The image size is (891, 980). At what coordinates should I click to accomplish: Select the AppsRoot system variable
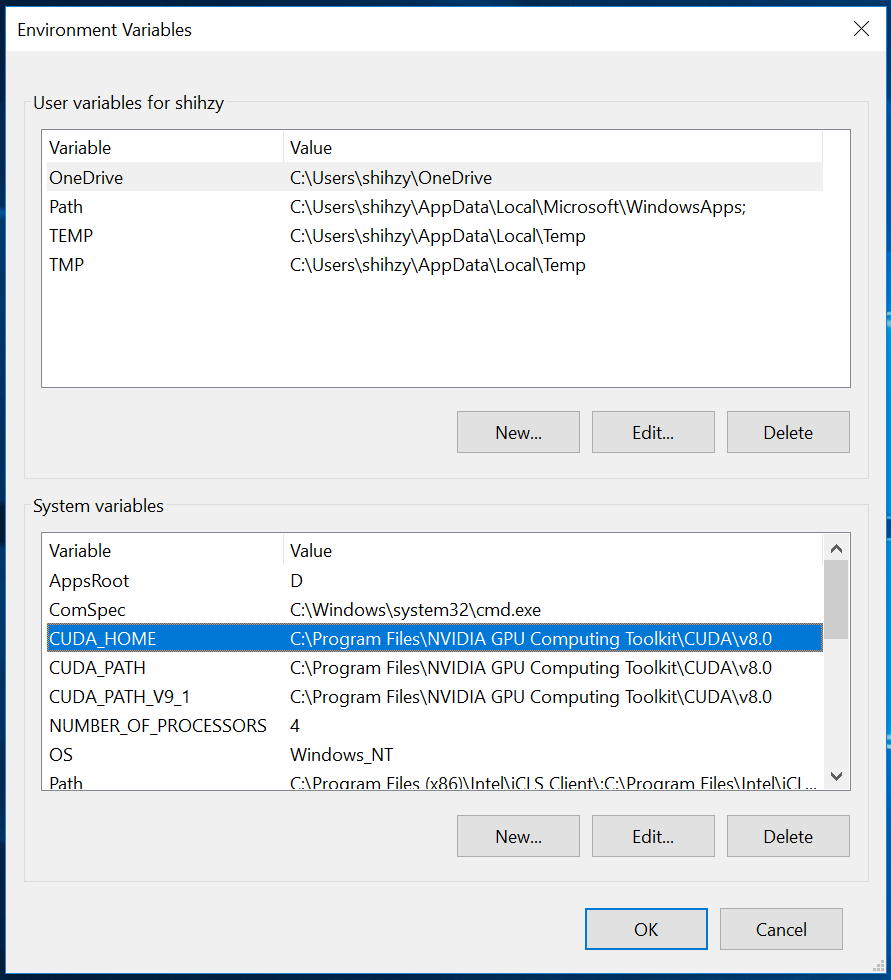pos(435,581)
